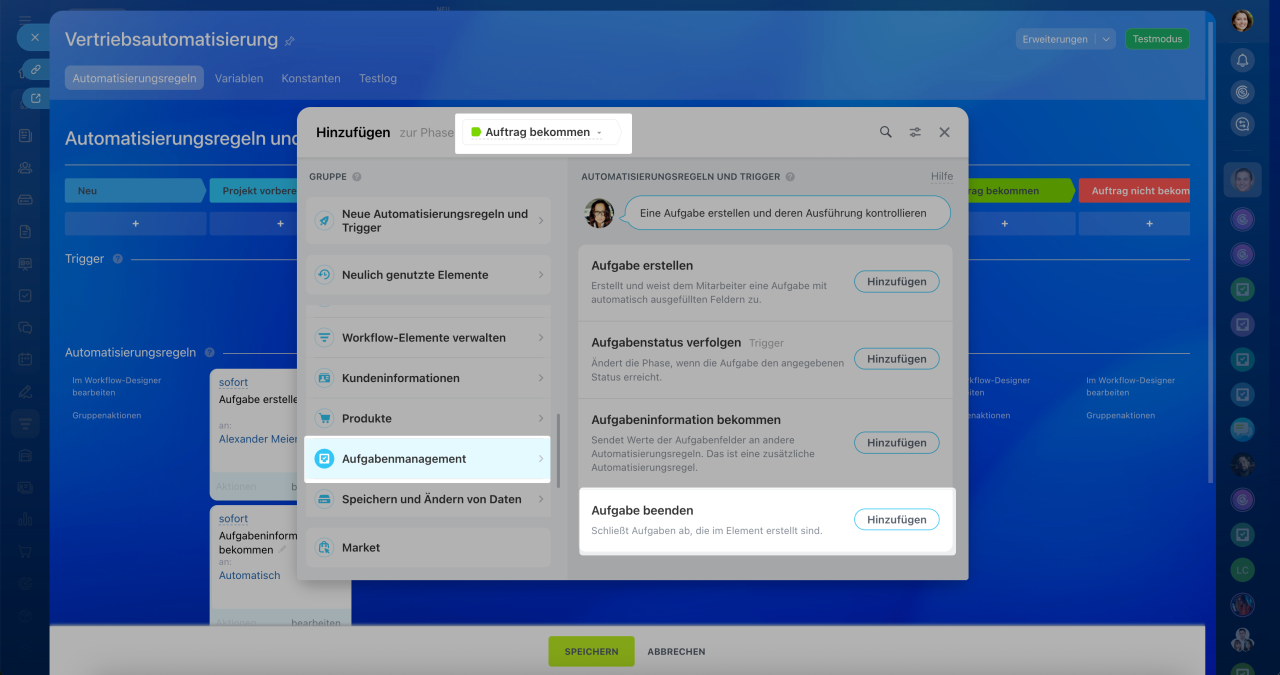1280x675 pixels.
Task: Expand Neulich genutzte Elemente chevron
Action: 541,275
